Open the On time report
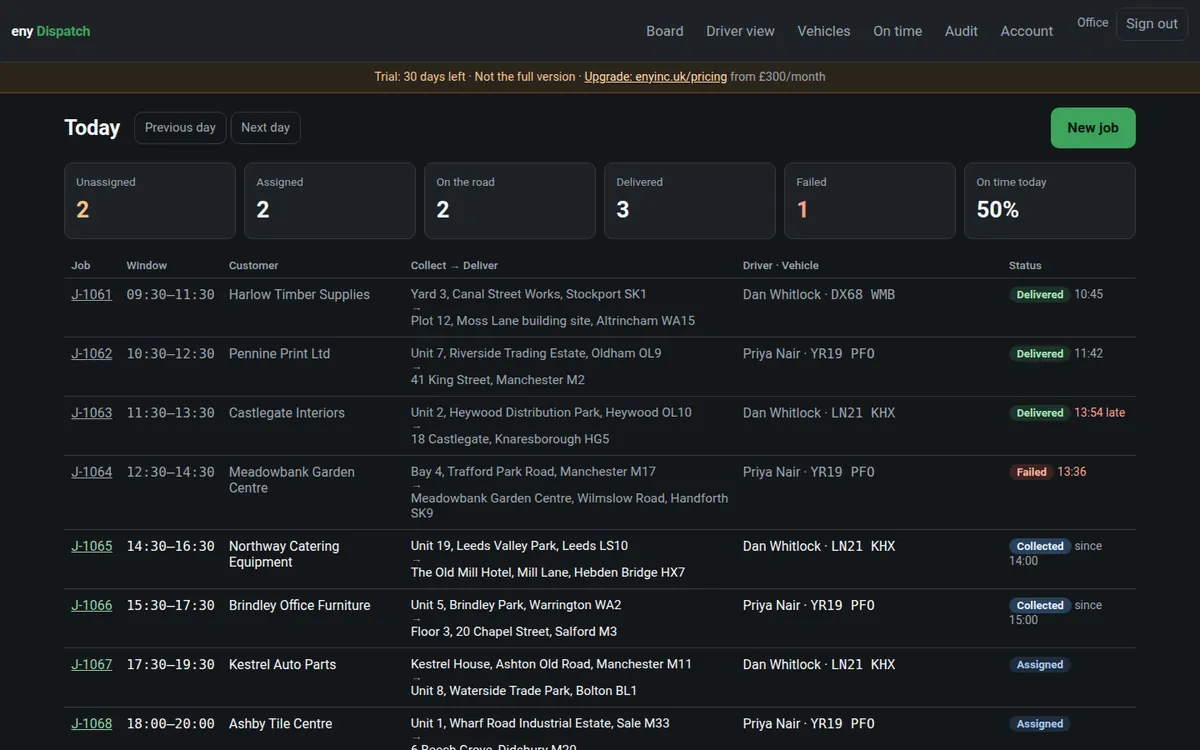The height and width of the screenshot is (750, 1200). (897, 31)
